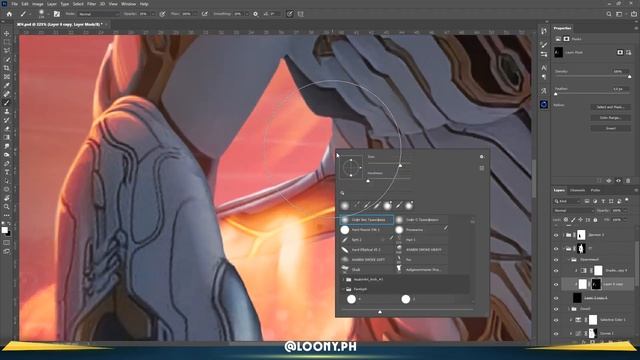The height and width of the screenshot is (360, 640).
Task: Select the Gradient tool
Action: point(7,137)
